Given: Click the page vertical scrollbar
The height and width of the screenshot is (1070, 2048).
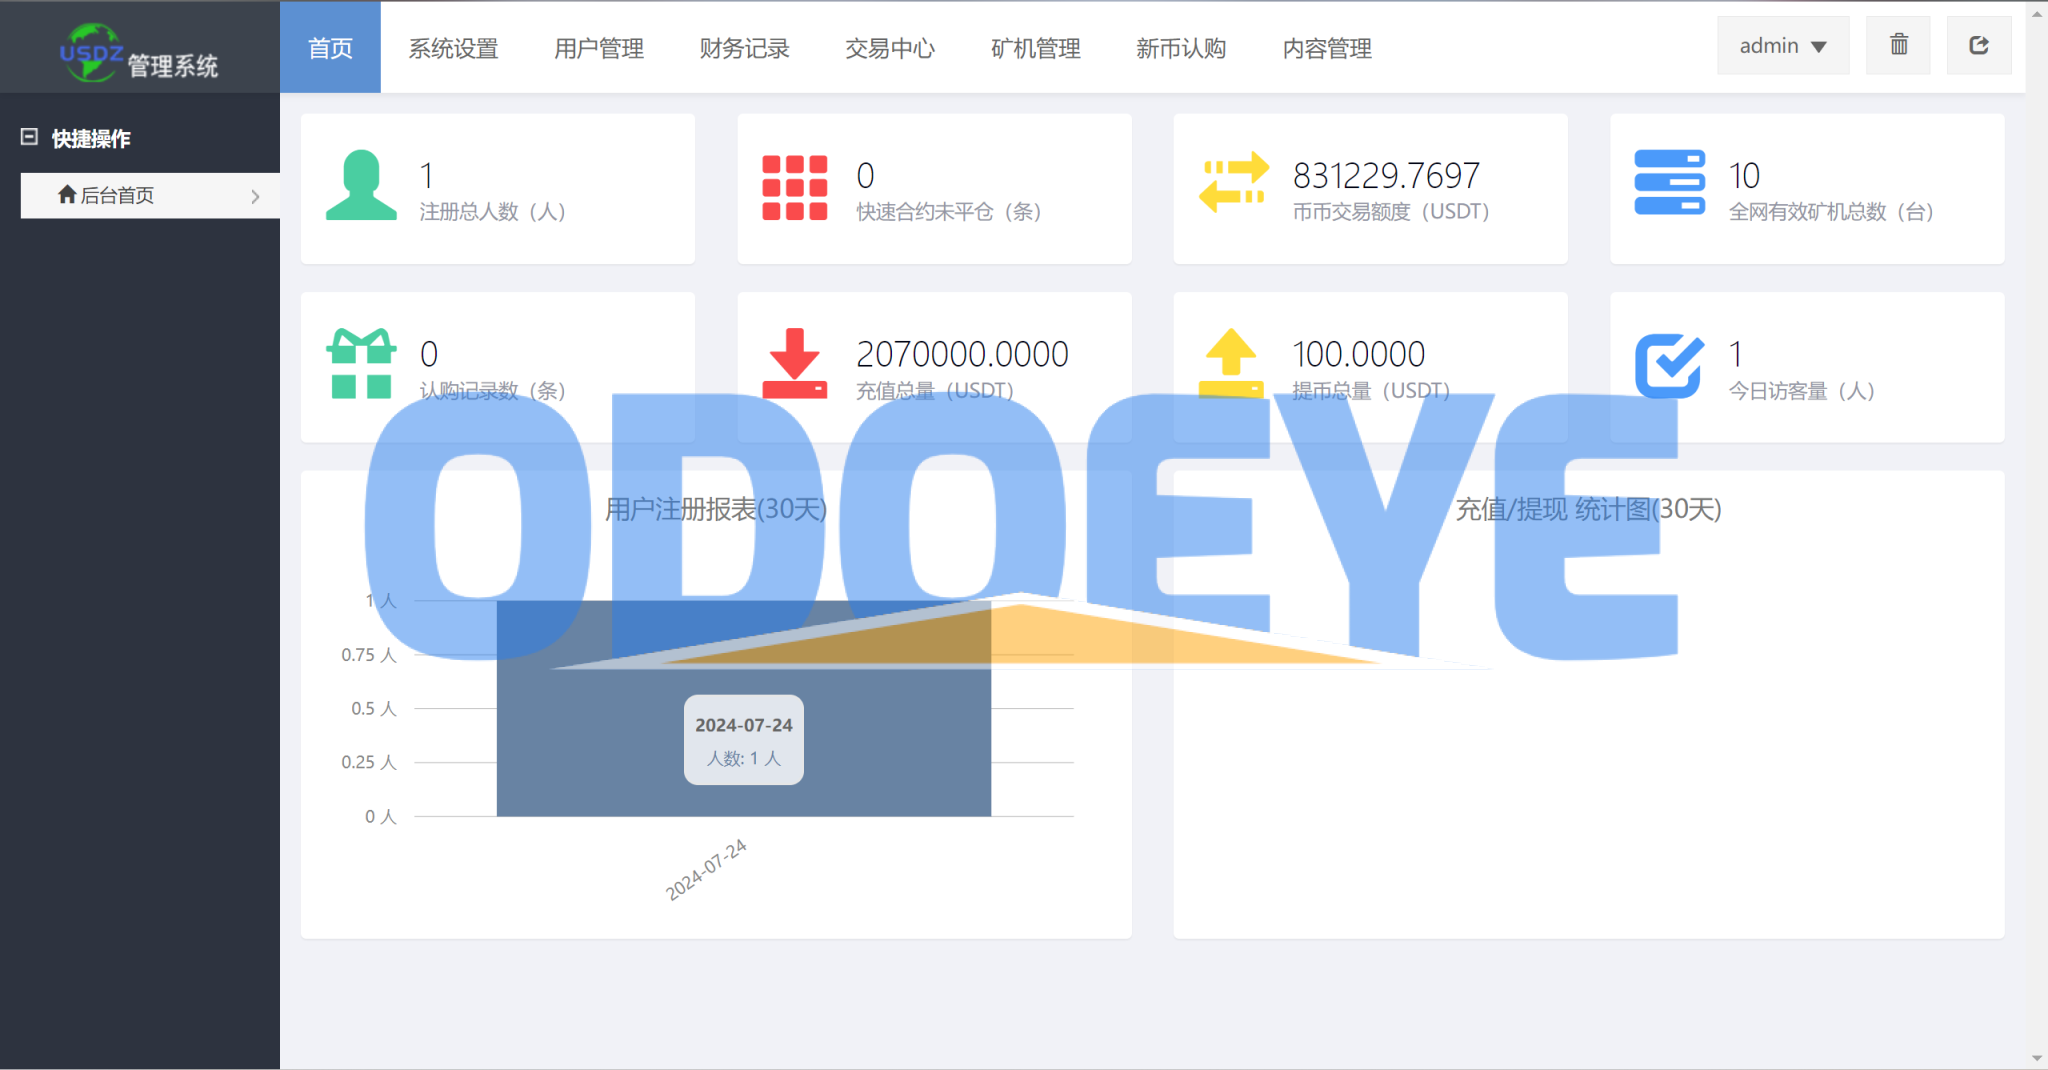Looking at the screenshot, I should pyautogui.click(x=2037, y=535).
